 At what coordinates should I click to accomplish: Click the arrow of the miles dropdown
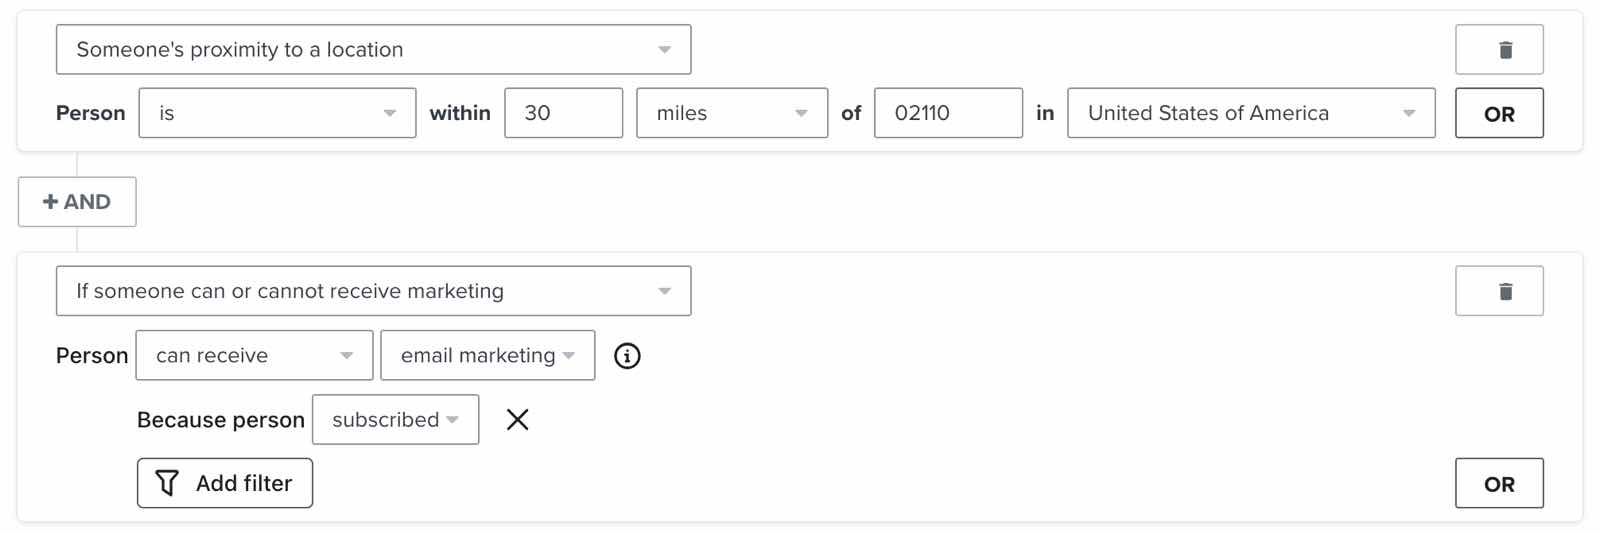point(801,114)
